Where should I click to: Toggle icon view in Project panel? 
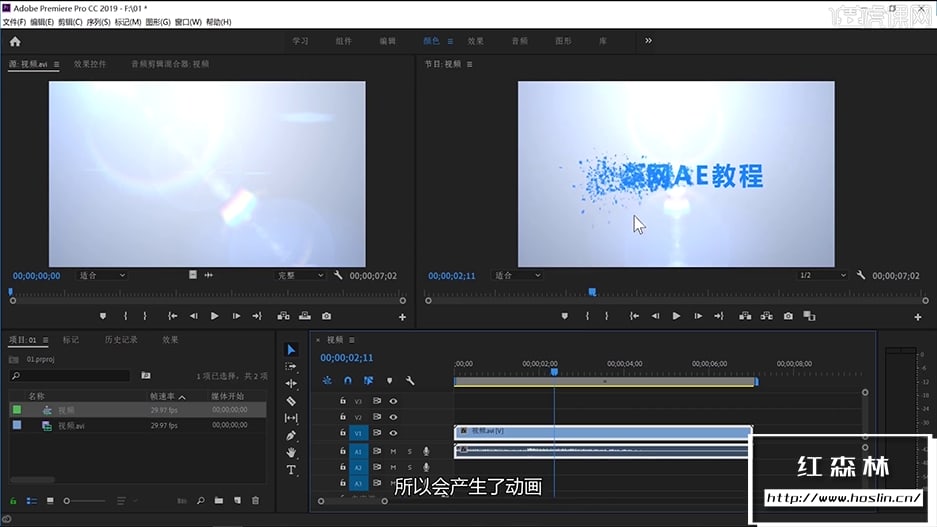[50, 501]
